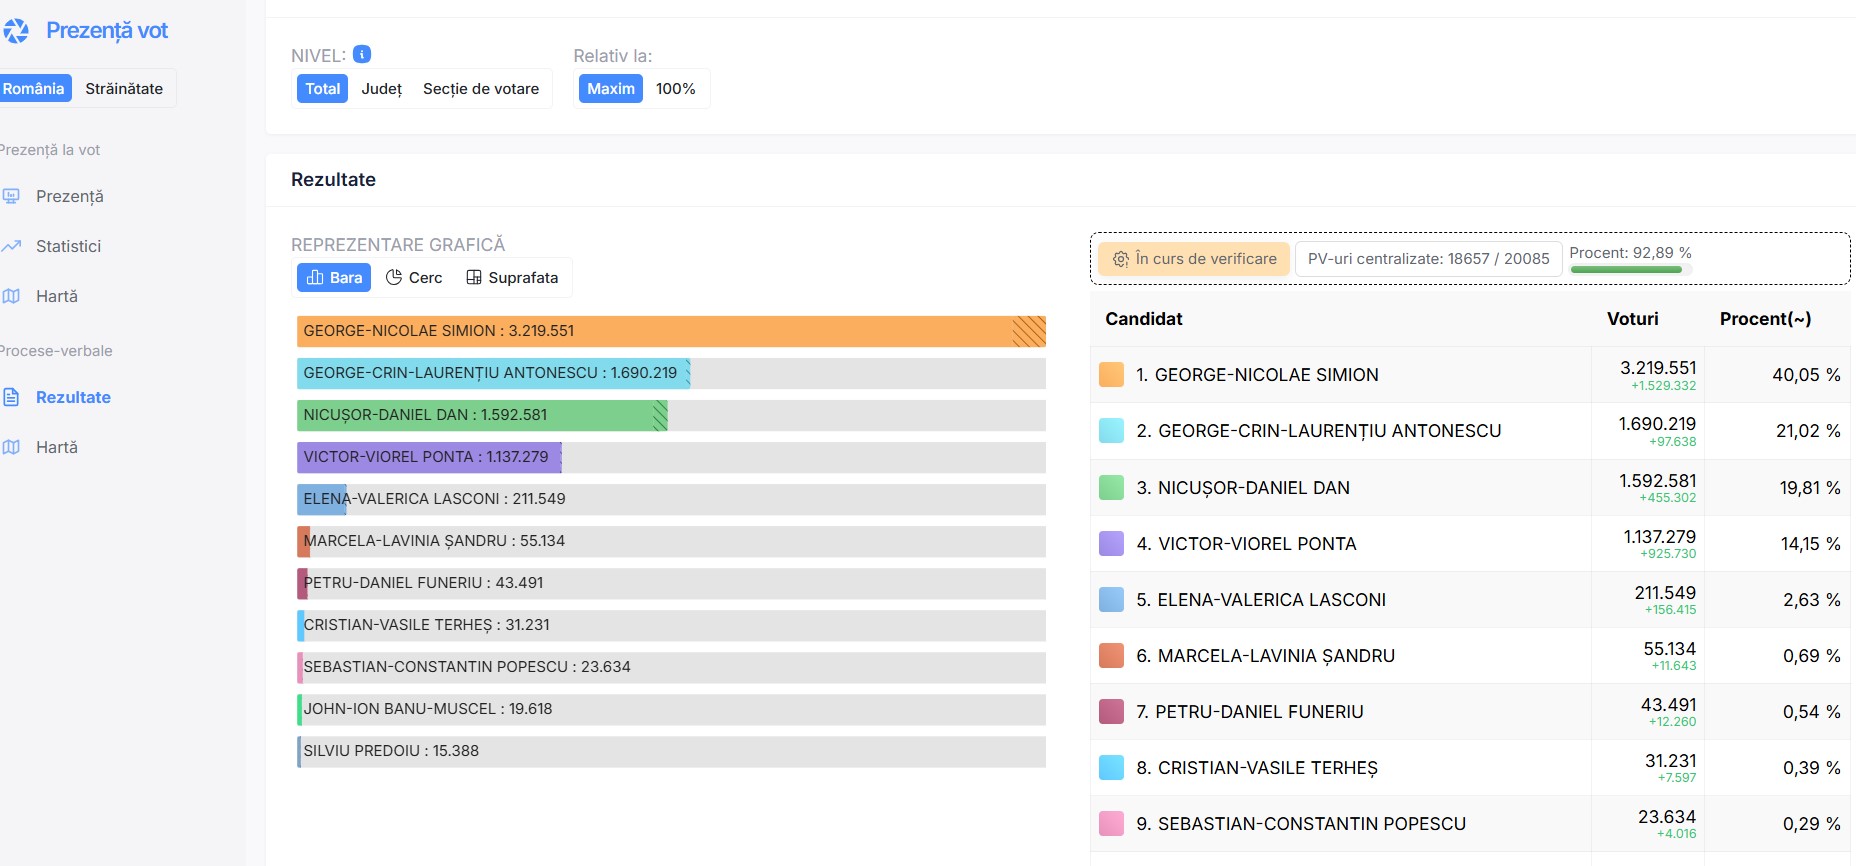This screenshot has height=866, width=1856.
Task: Select the Bara chart view
Action: tap(334, 277)
